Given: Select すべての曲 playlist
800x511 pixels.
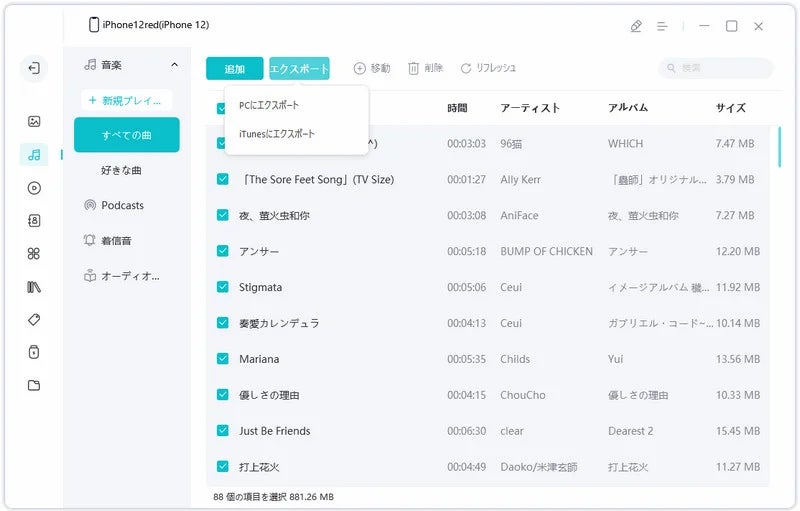Looking at the screenshot, I should (127, 135).
